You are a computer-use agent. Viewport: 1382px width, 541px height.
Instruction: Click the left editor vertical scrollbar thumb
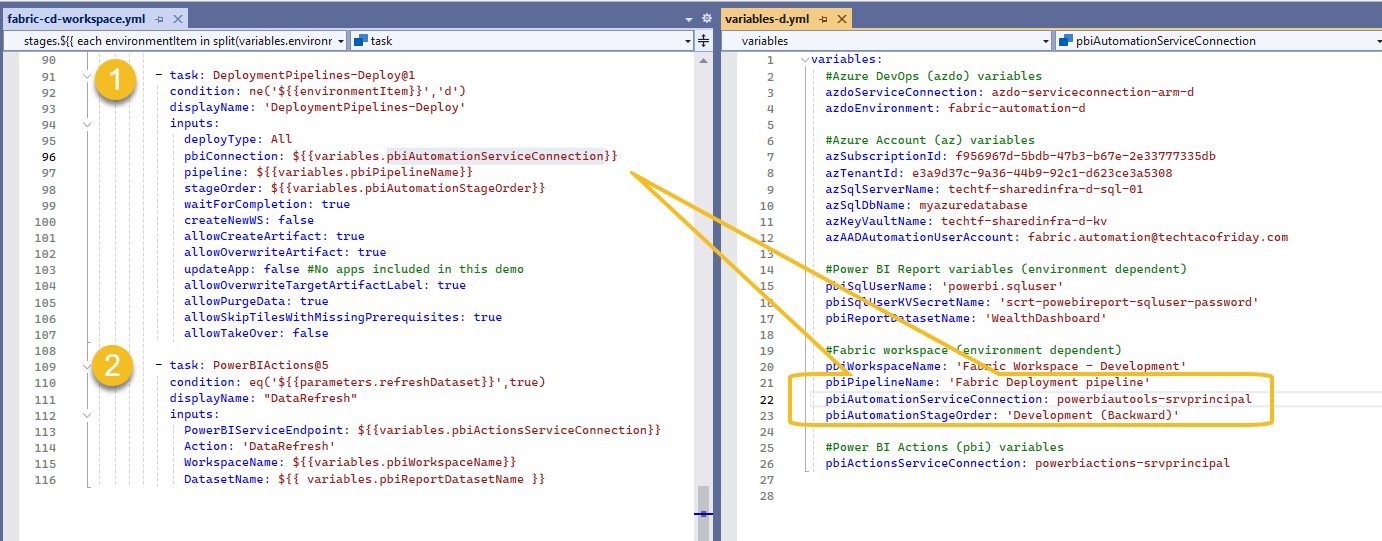coord(703,500)
